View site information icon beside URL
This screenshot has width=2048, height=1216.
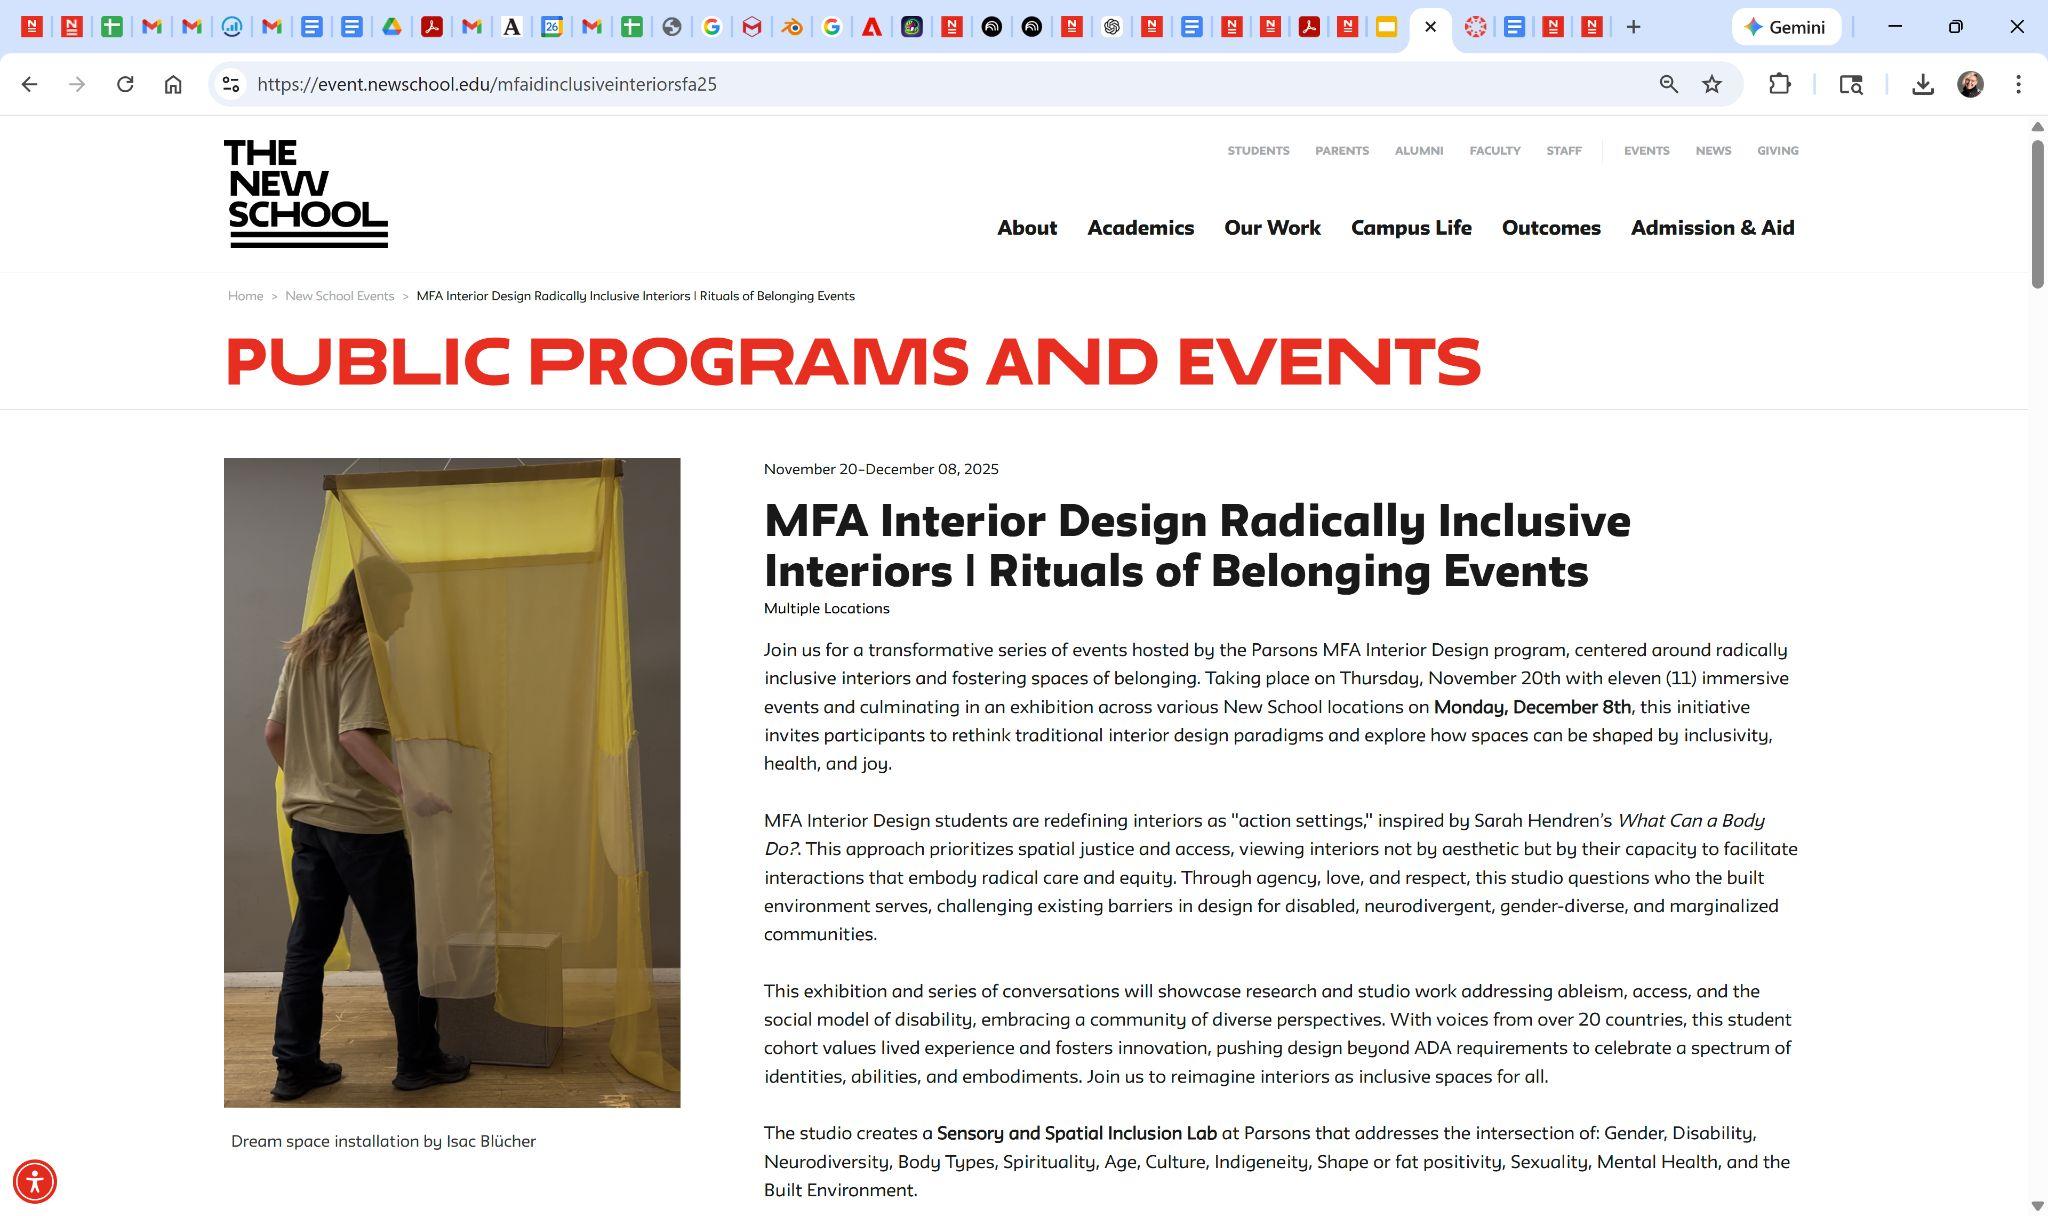[x=231, y=84]
